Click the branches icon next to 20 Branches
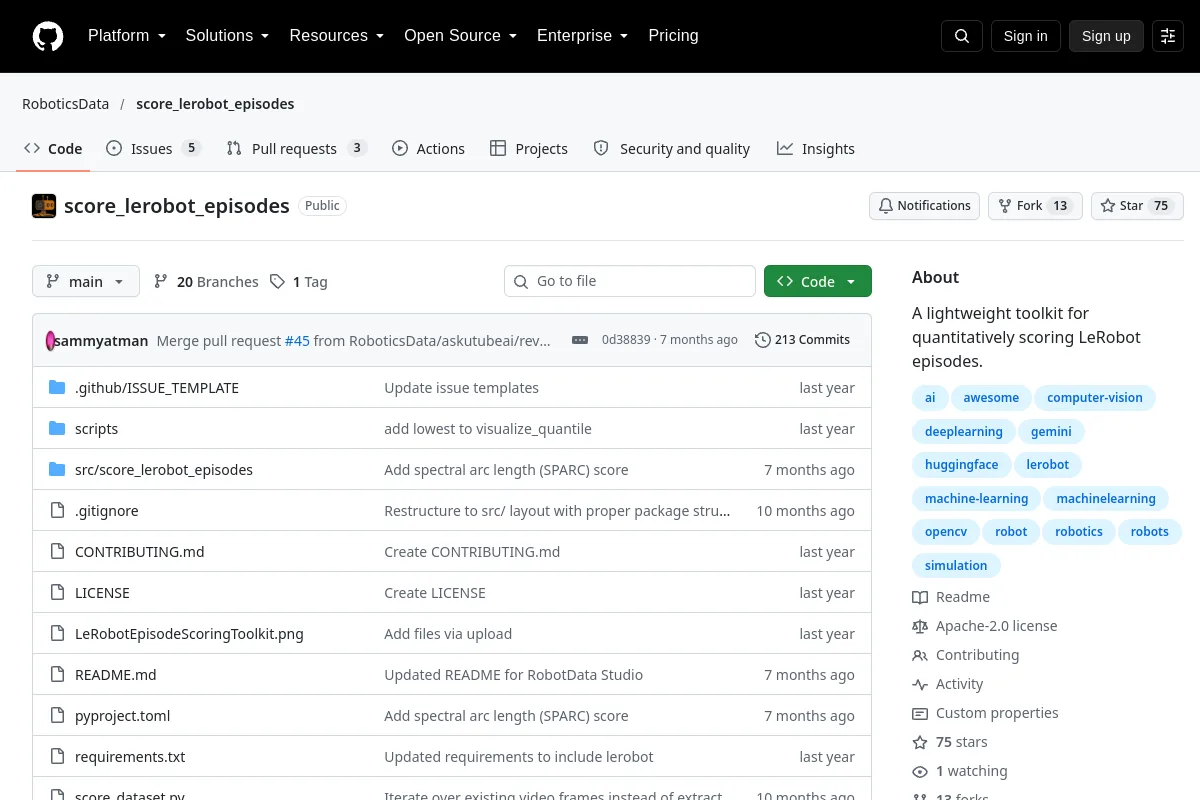Image resolution: width=1200 pixels, height=800 pixels. [x=161, y=282]
